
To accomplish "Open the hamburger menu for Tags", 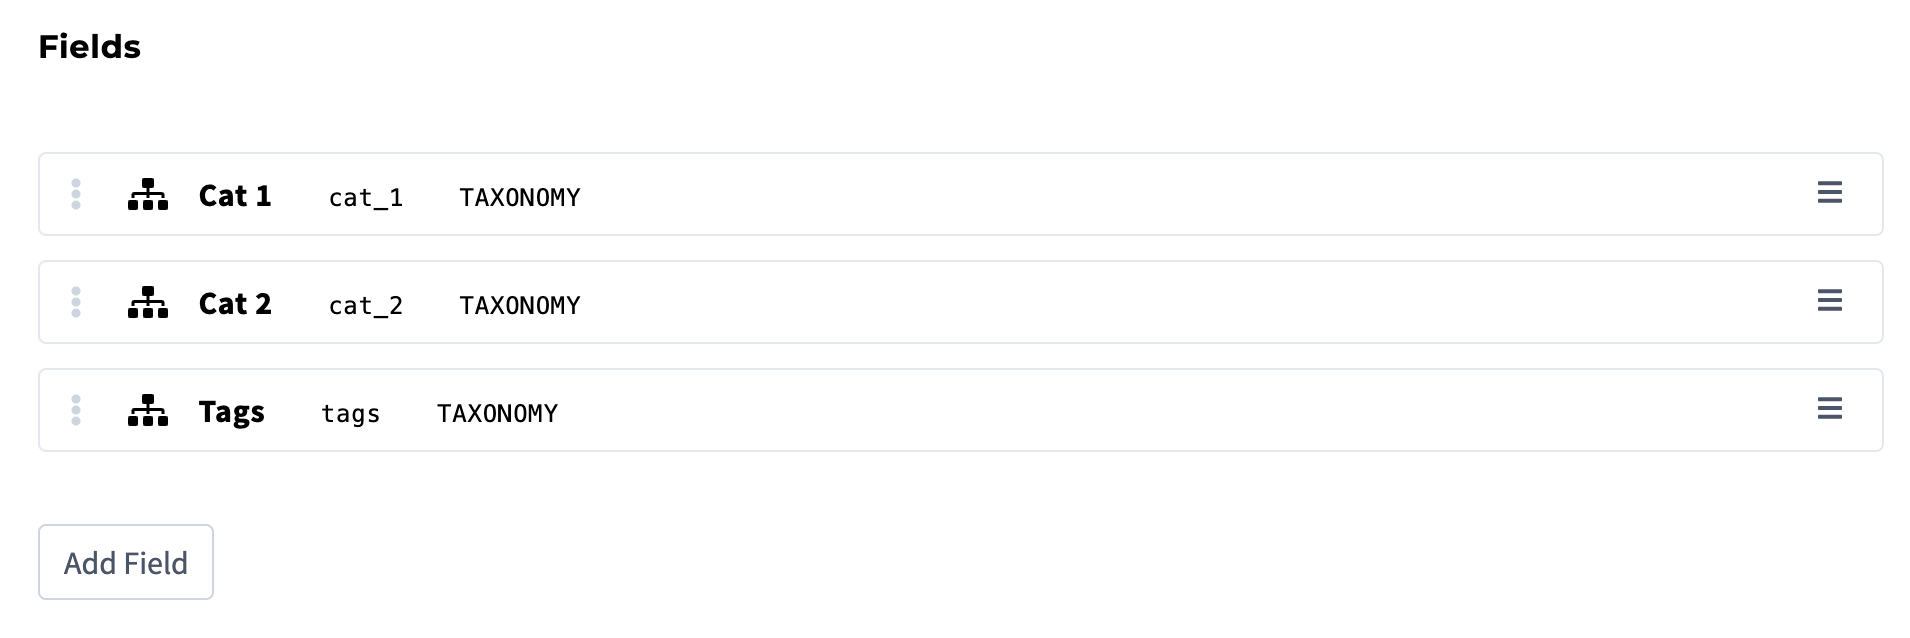I will 1830,409.
